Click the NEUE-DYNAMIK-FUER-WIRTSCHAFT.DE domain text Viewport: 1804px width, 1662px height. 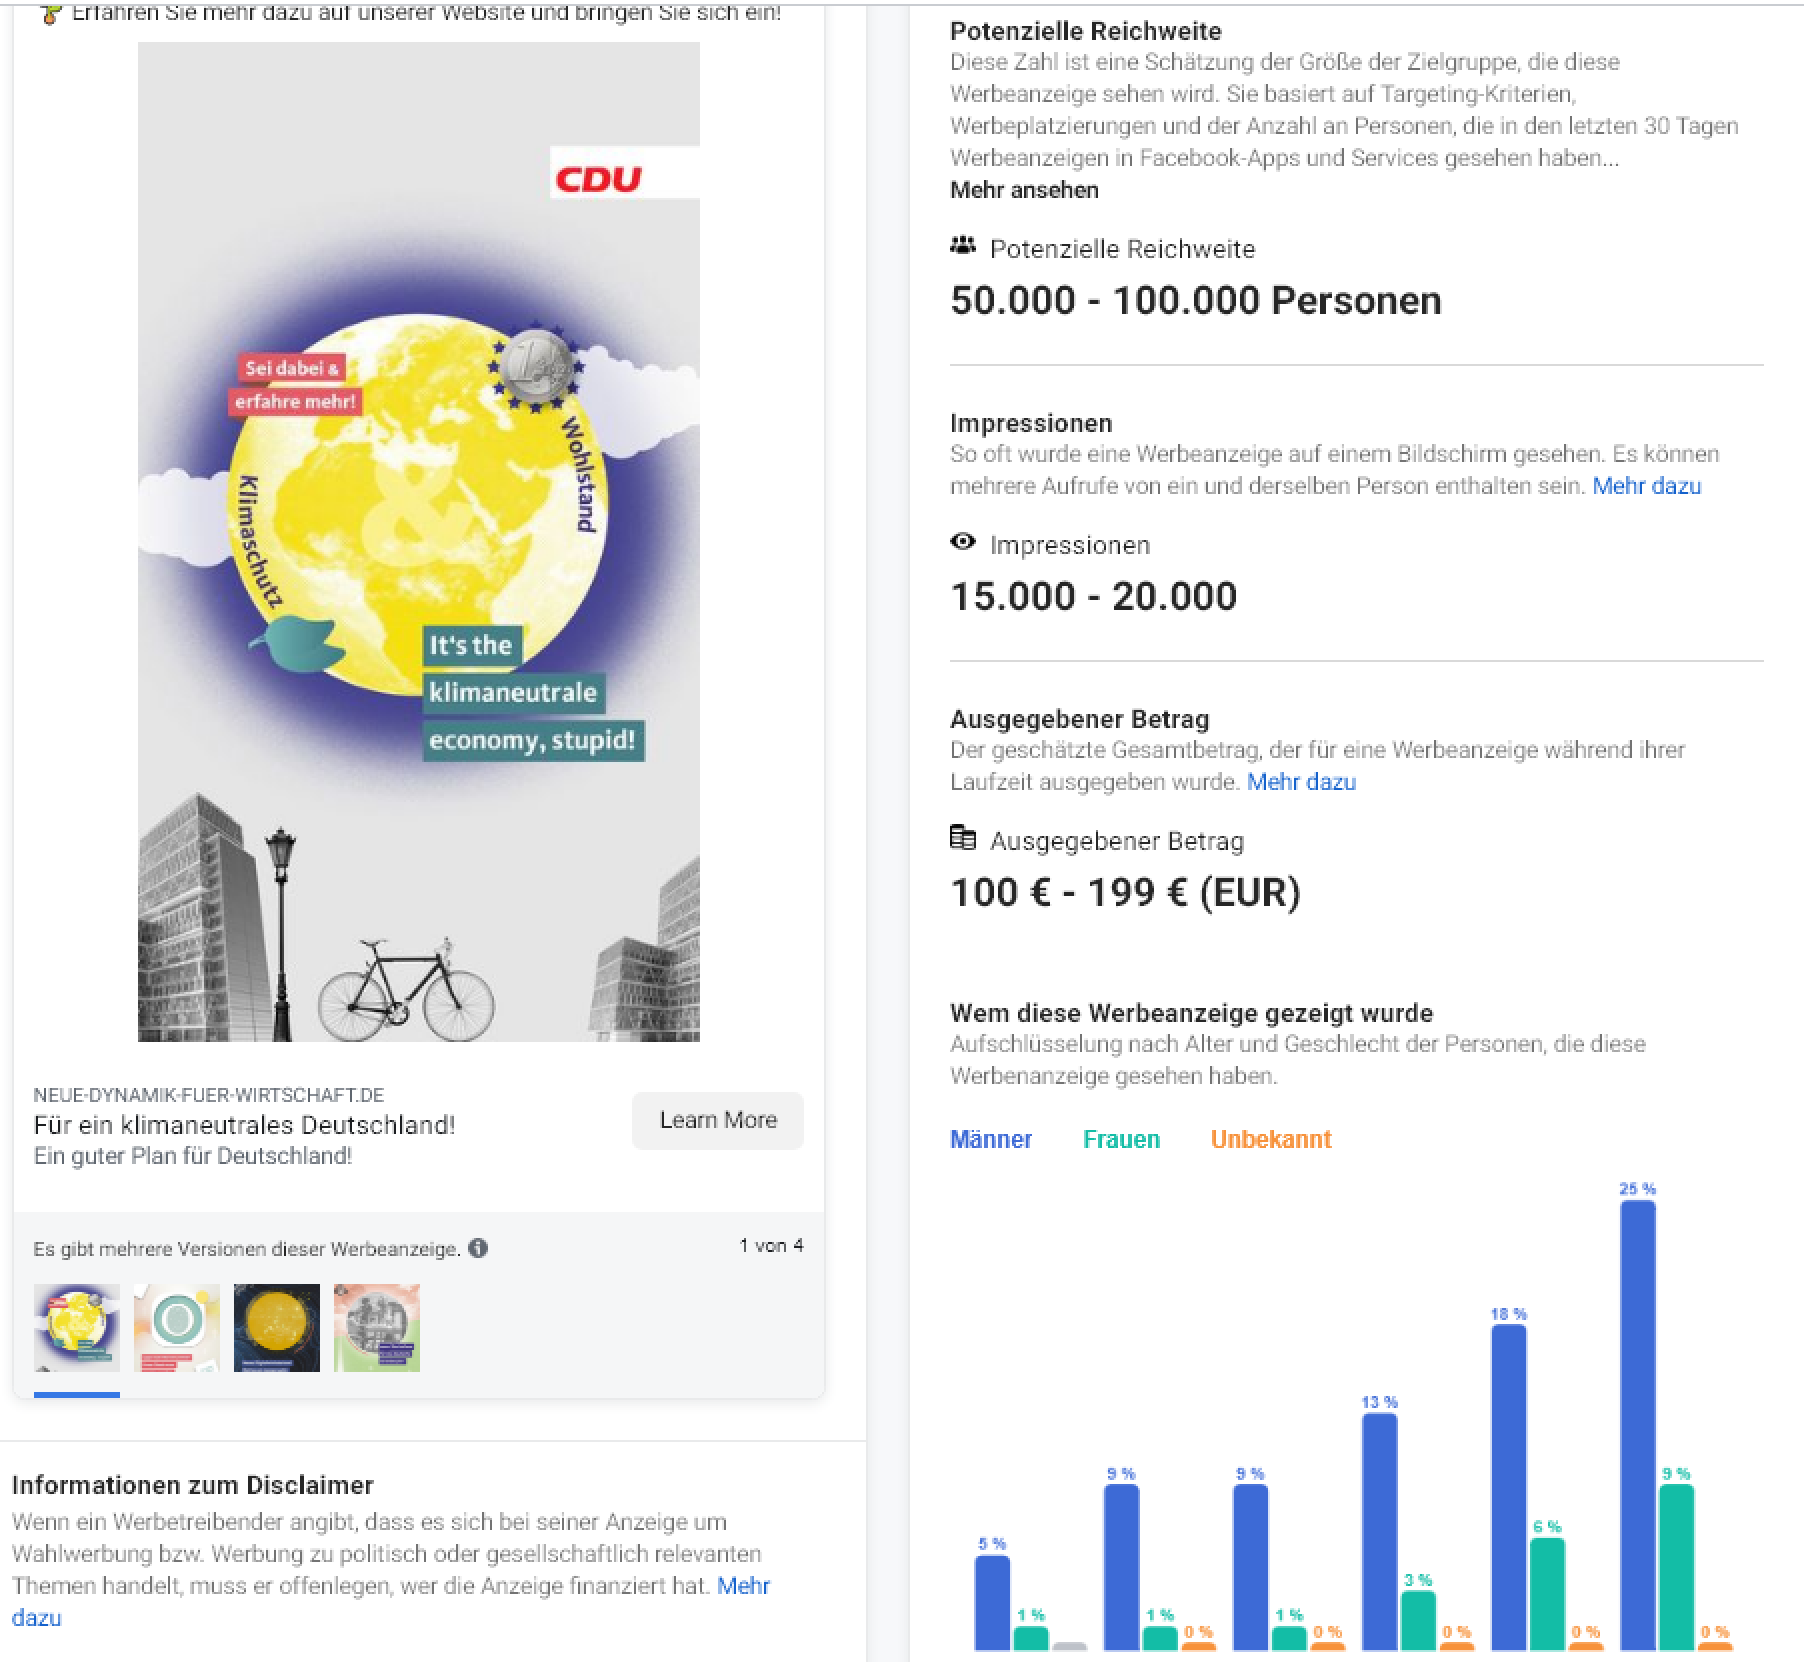[x=208, y=1095]
